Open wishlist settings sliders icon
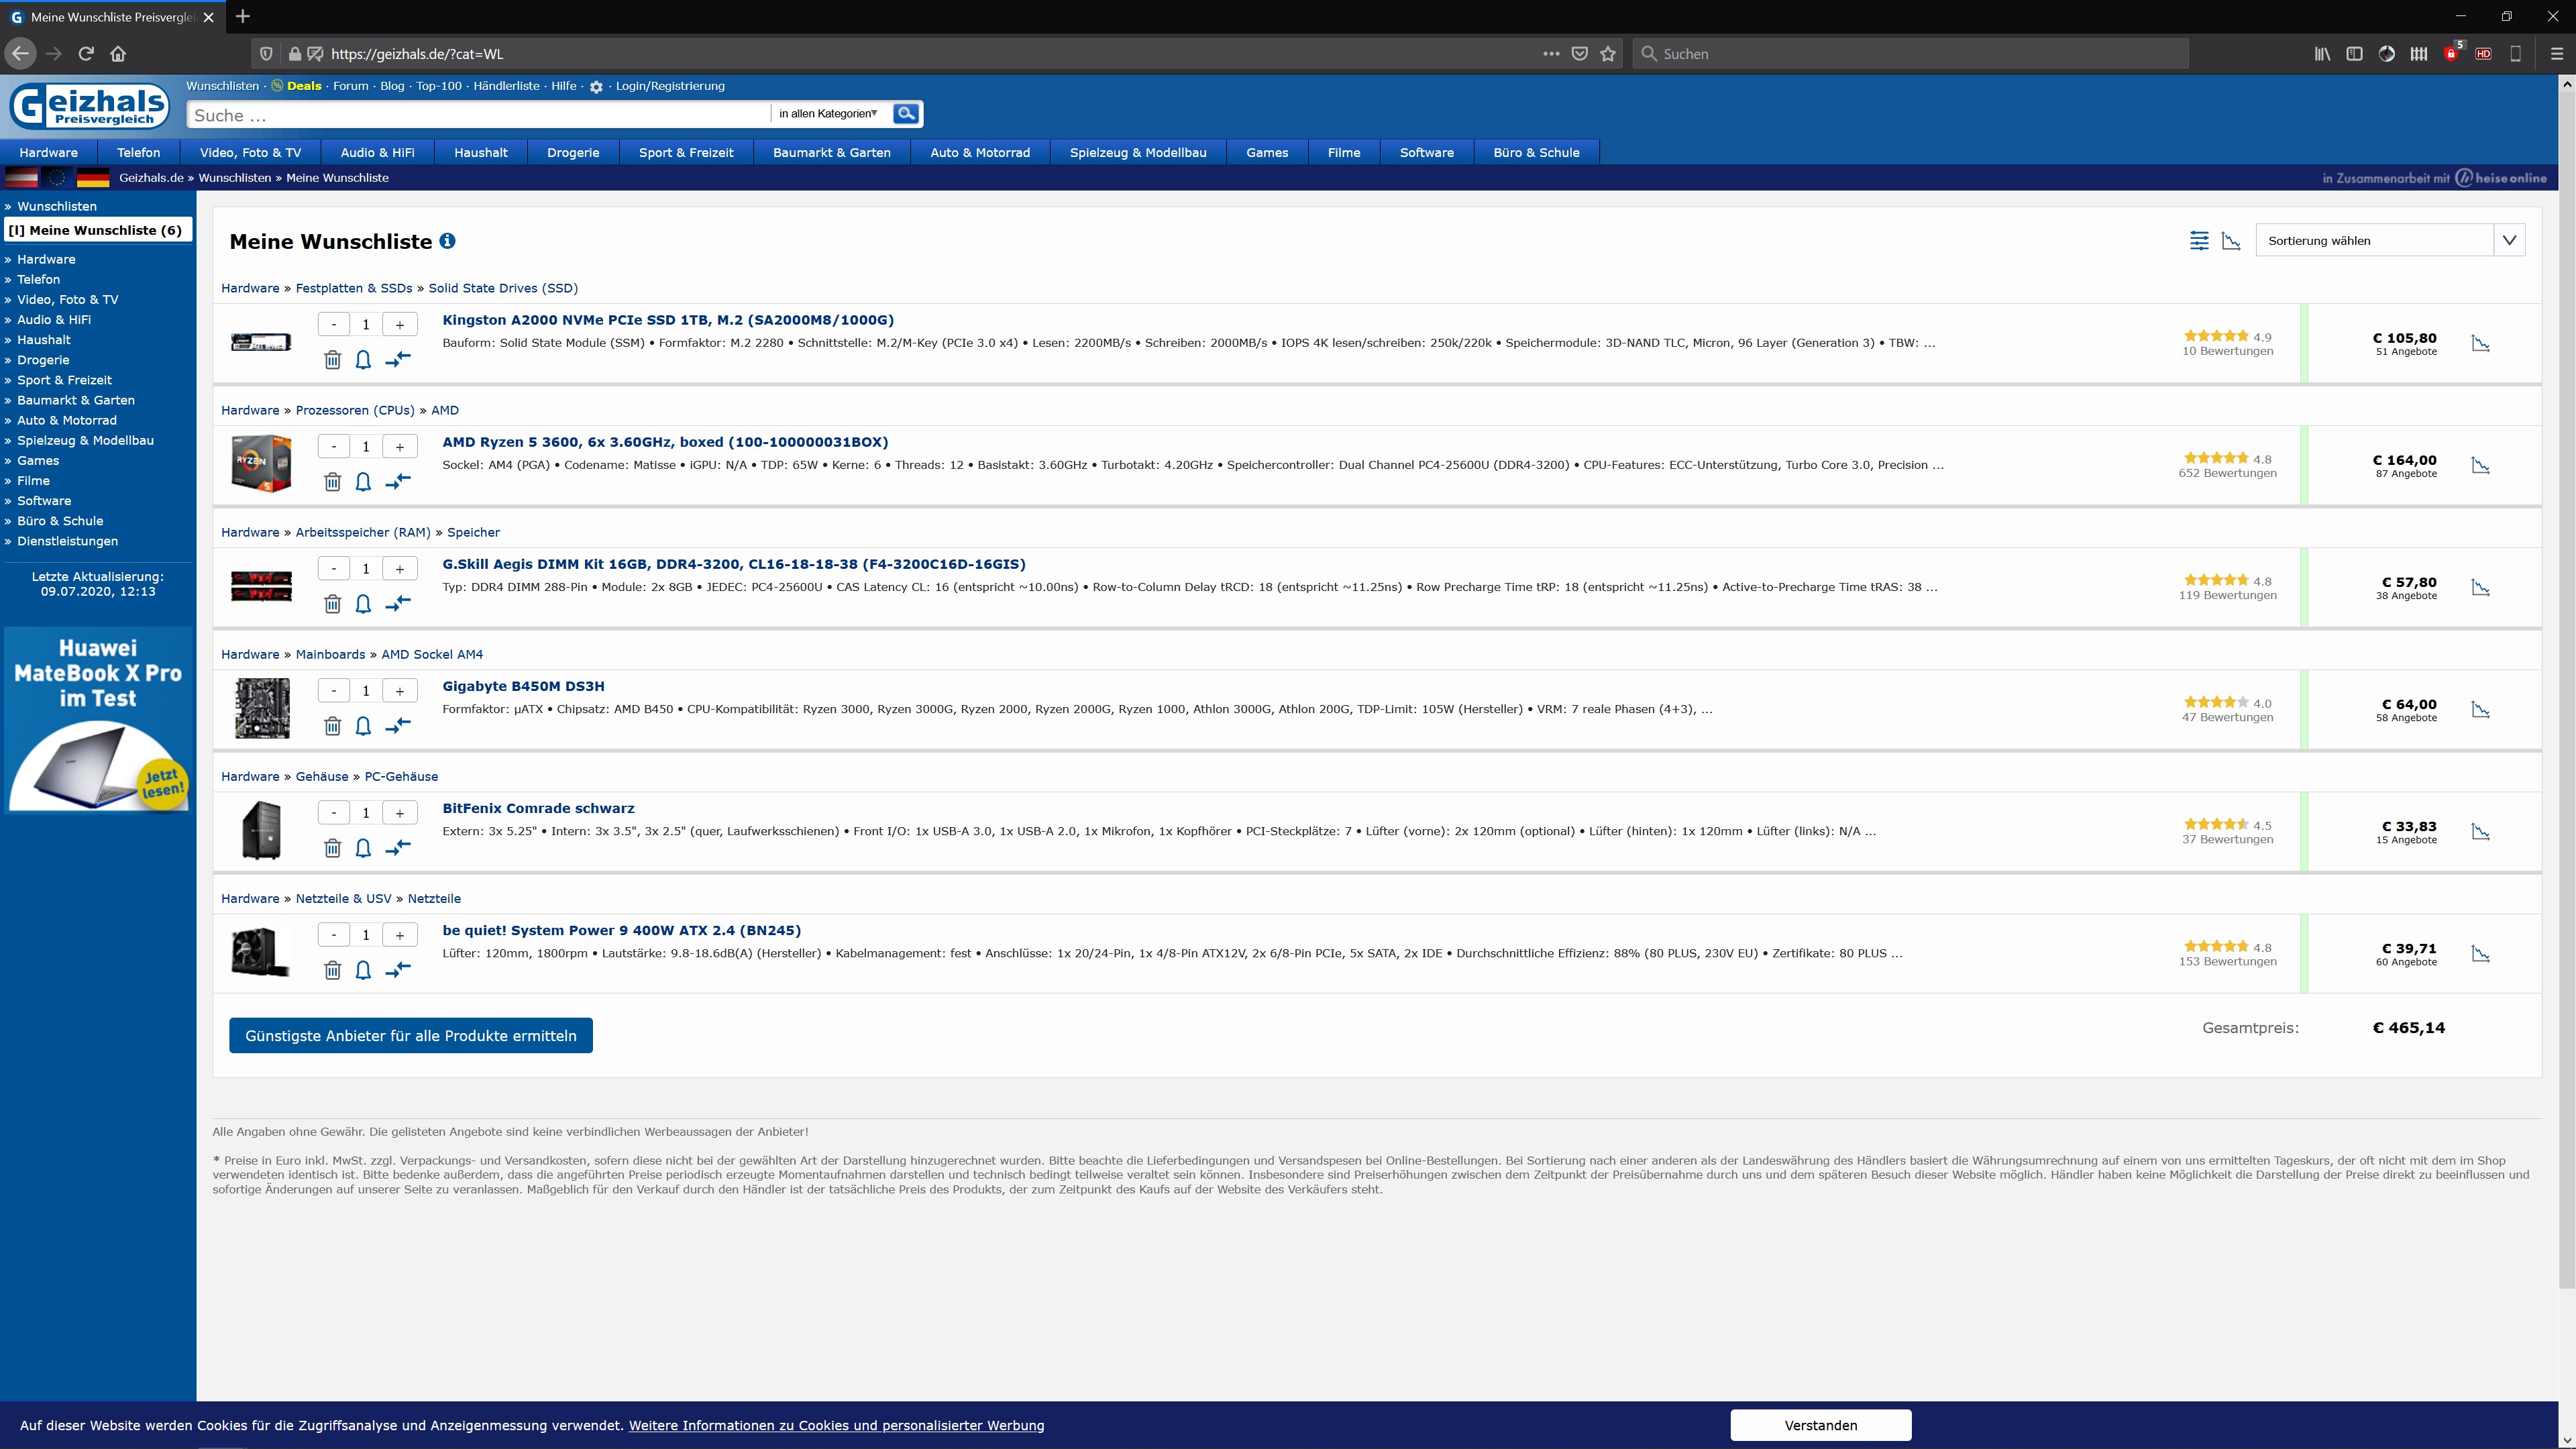The height and width of the screenshot is (1449, 2576). (x=2199, y=241)
